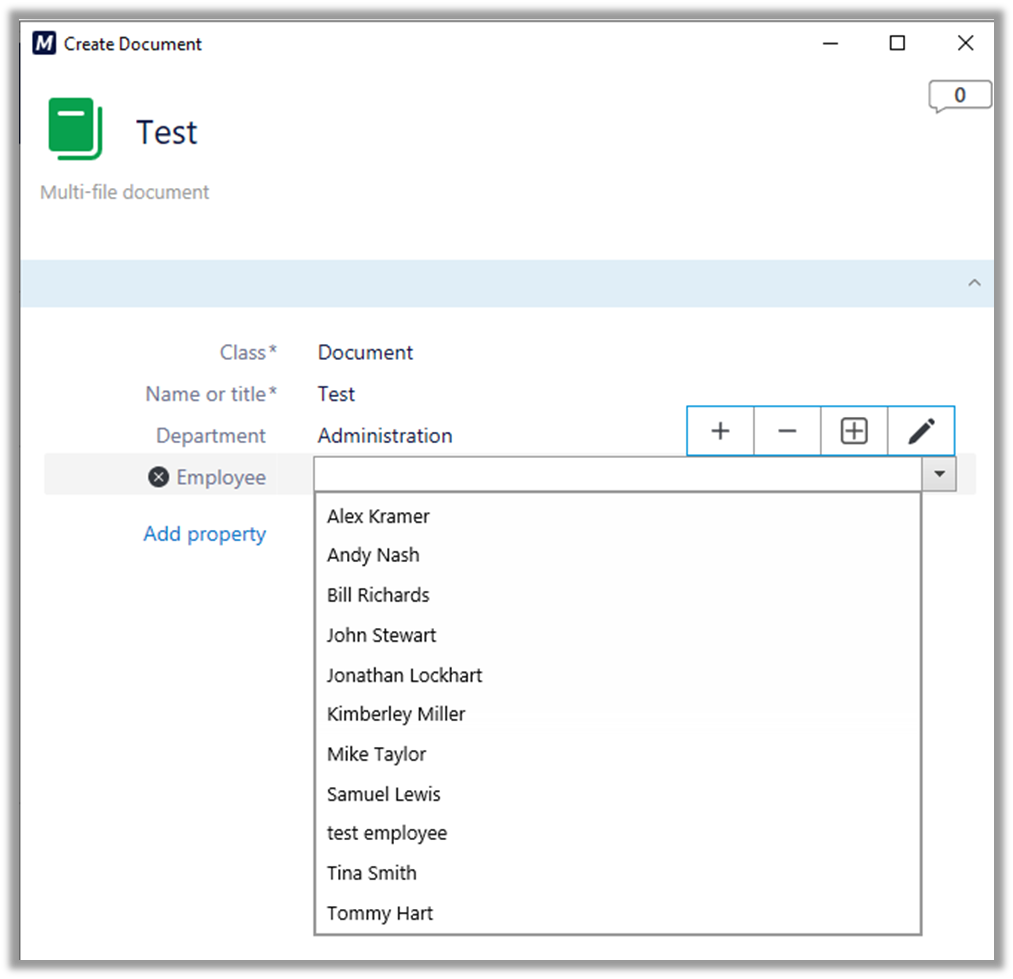Click the plus icon to add value

pos(720,431)
